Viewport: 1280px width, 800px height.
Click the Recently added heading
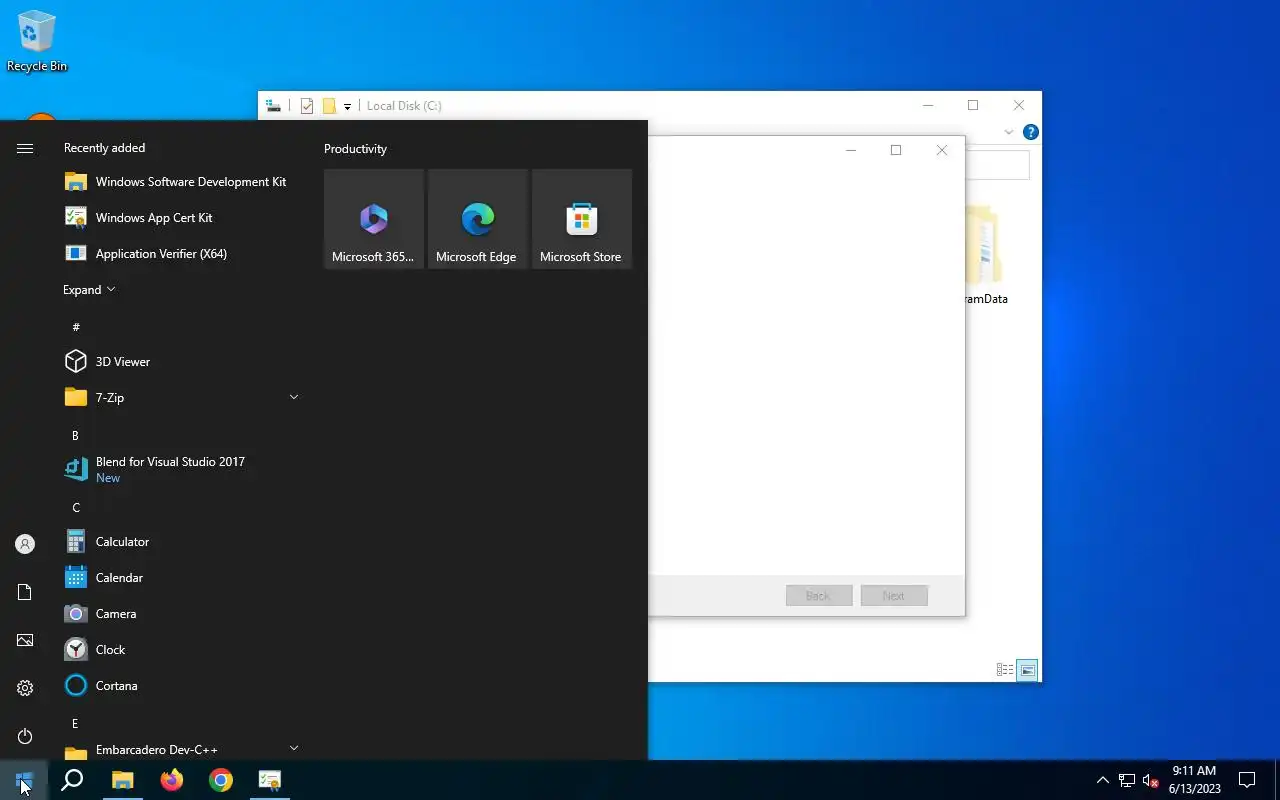point(104,148)
